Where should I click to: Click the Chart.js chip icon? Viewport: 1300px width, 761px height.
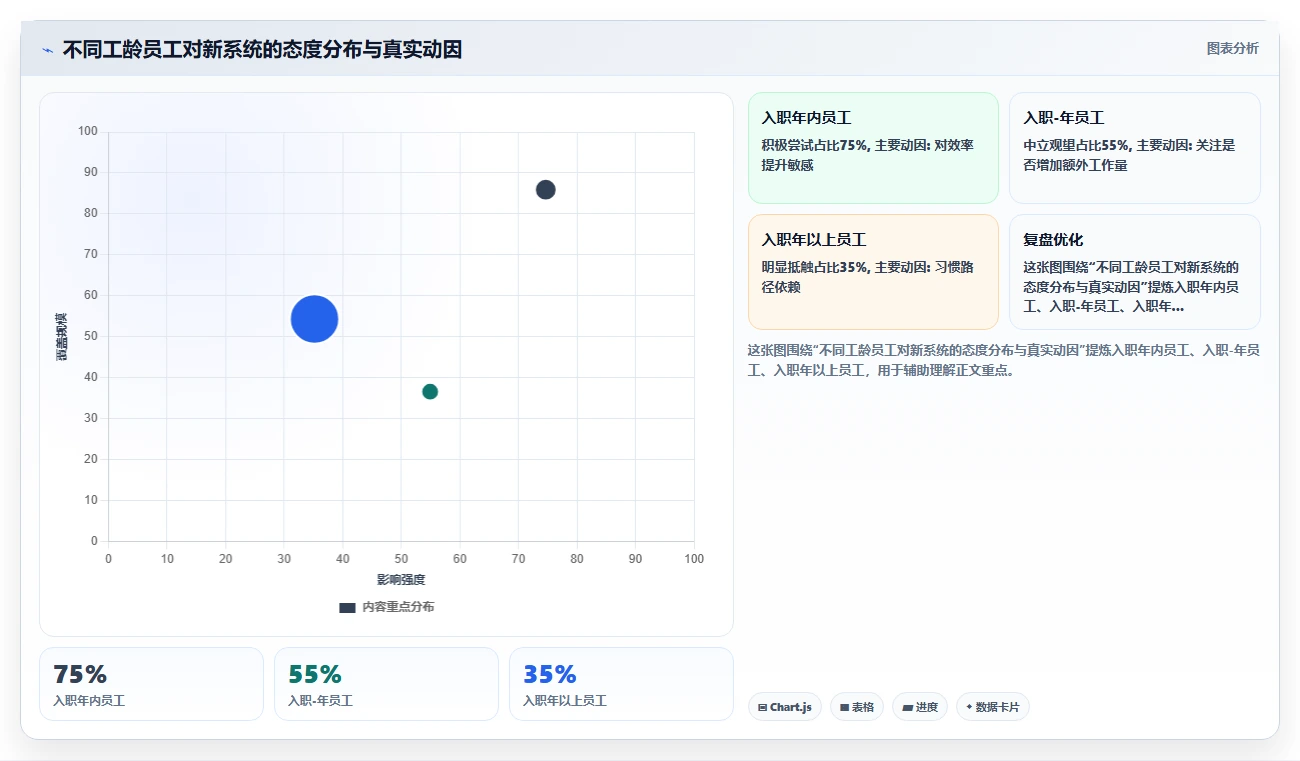763,707
